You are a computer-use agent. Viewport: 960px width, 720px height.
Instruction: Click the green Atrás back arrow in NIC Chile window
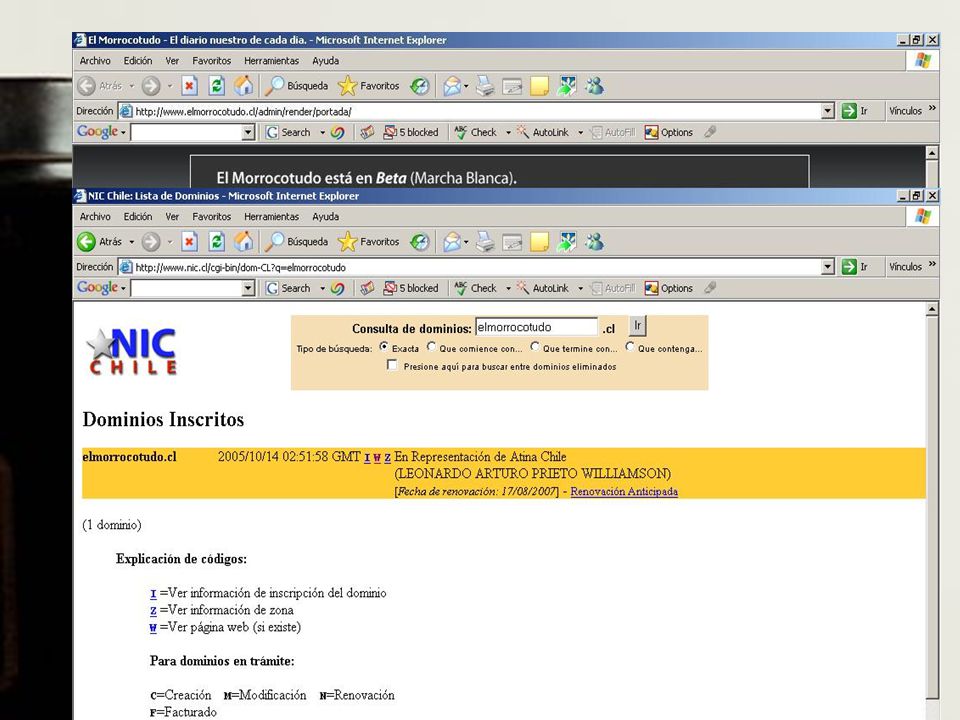(86, 242)
